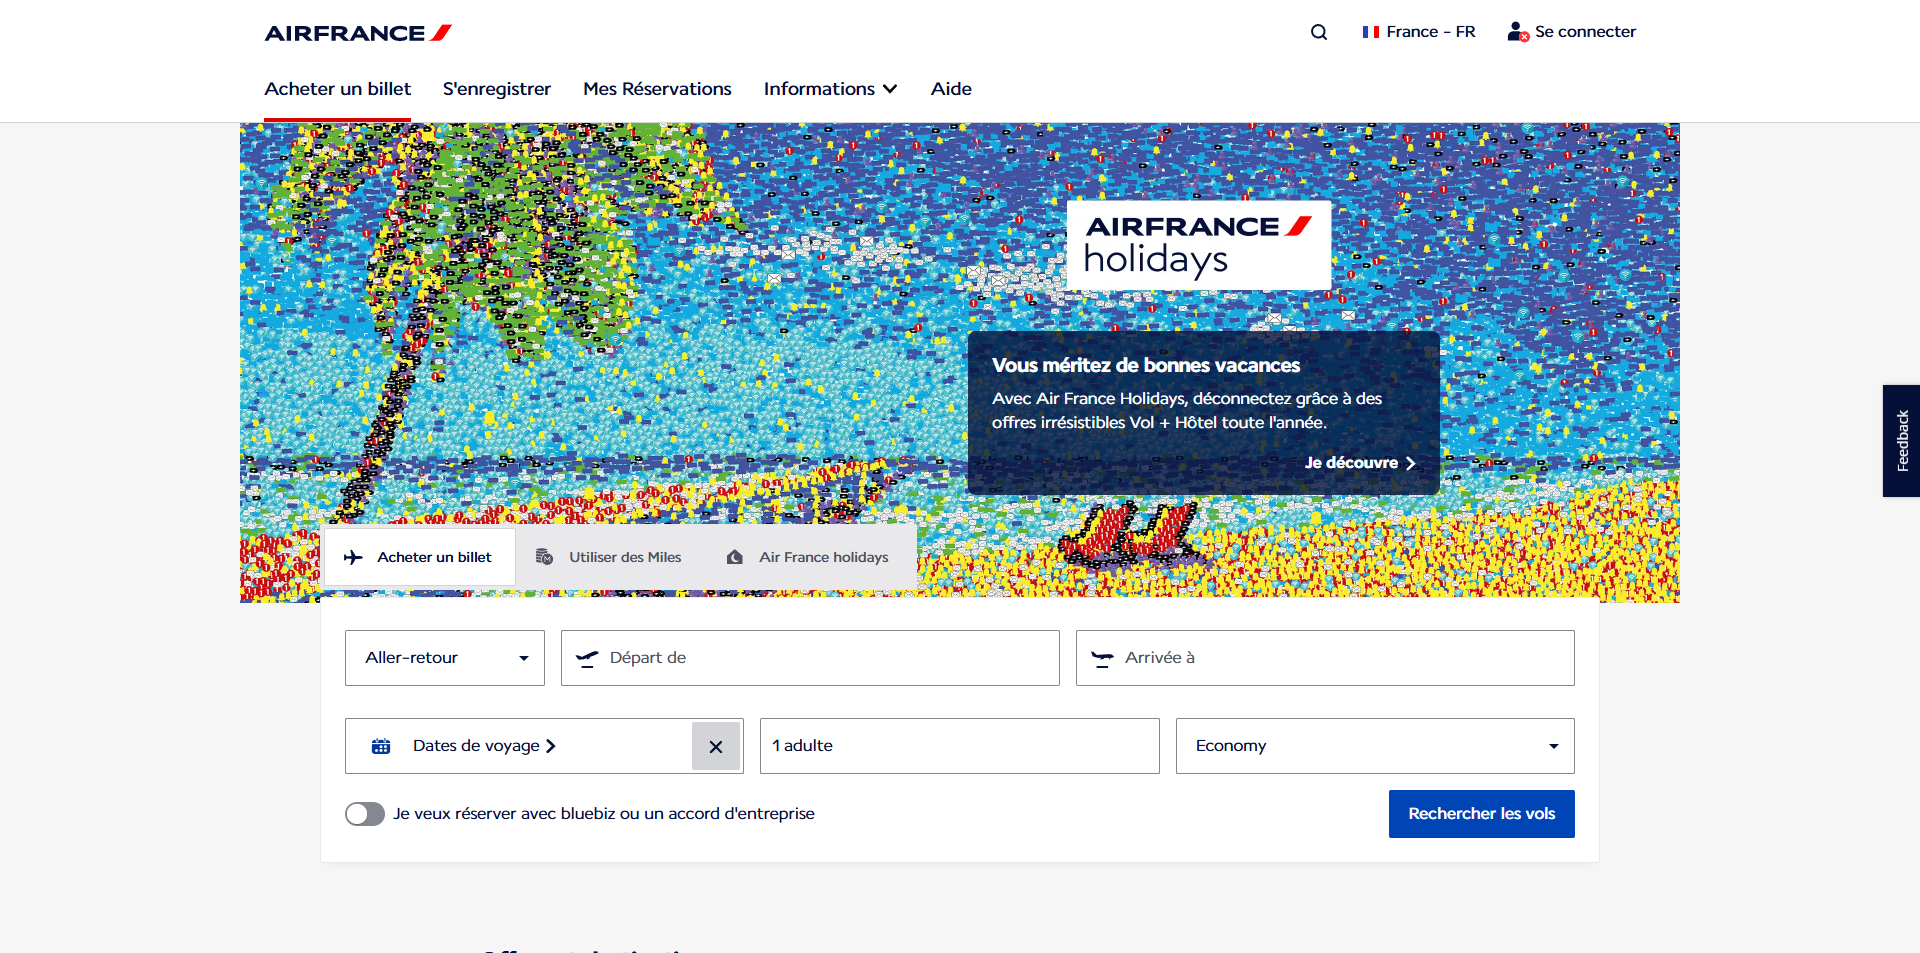Click the Air France logo in header
Image resolution: width=1920 pixels, height=953 pixels.
point(358,33)
